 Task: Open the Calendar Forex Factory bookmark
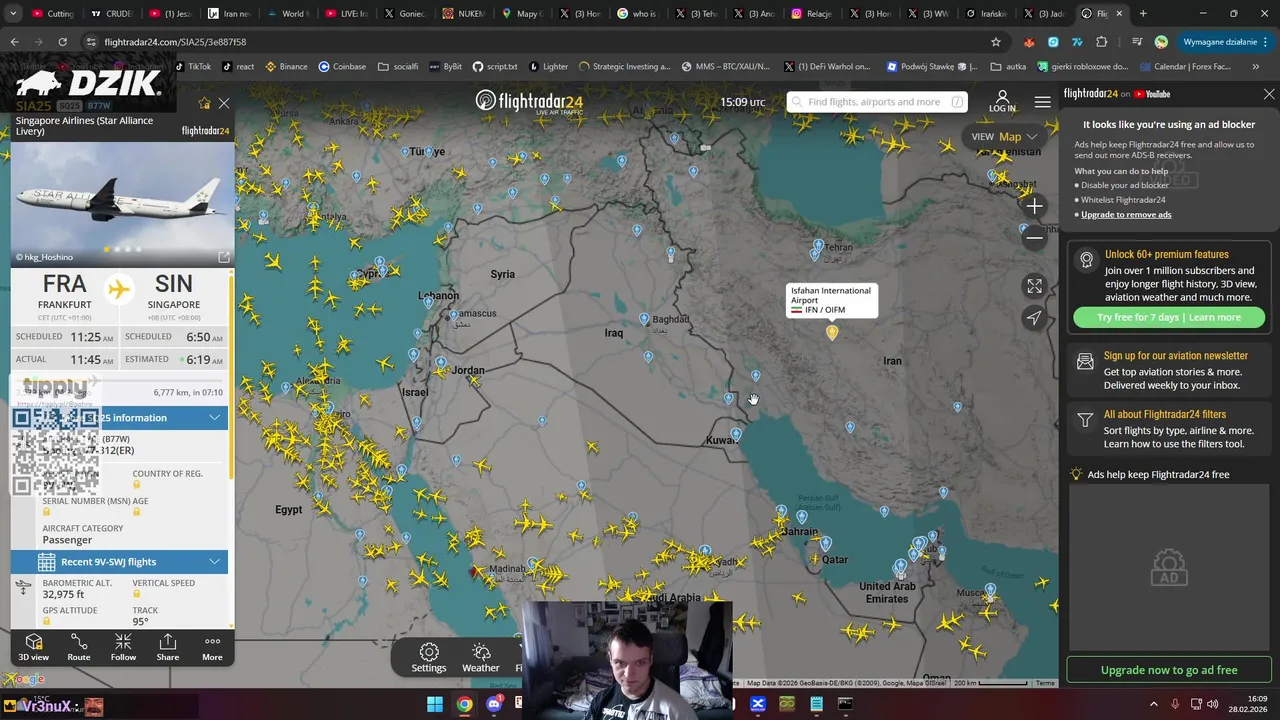pos(1185,67)
